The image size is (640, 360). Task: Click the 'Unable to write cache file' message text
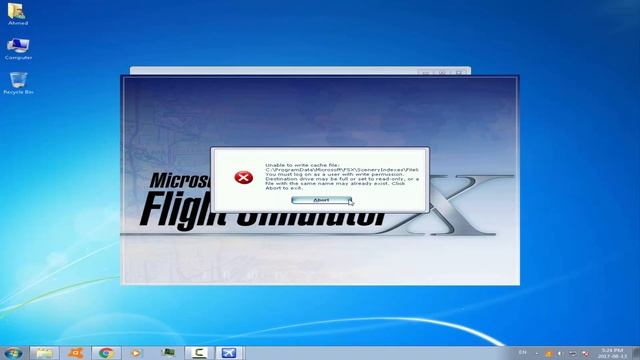coord(342,176)
